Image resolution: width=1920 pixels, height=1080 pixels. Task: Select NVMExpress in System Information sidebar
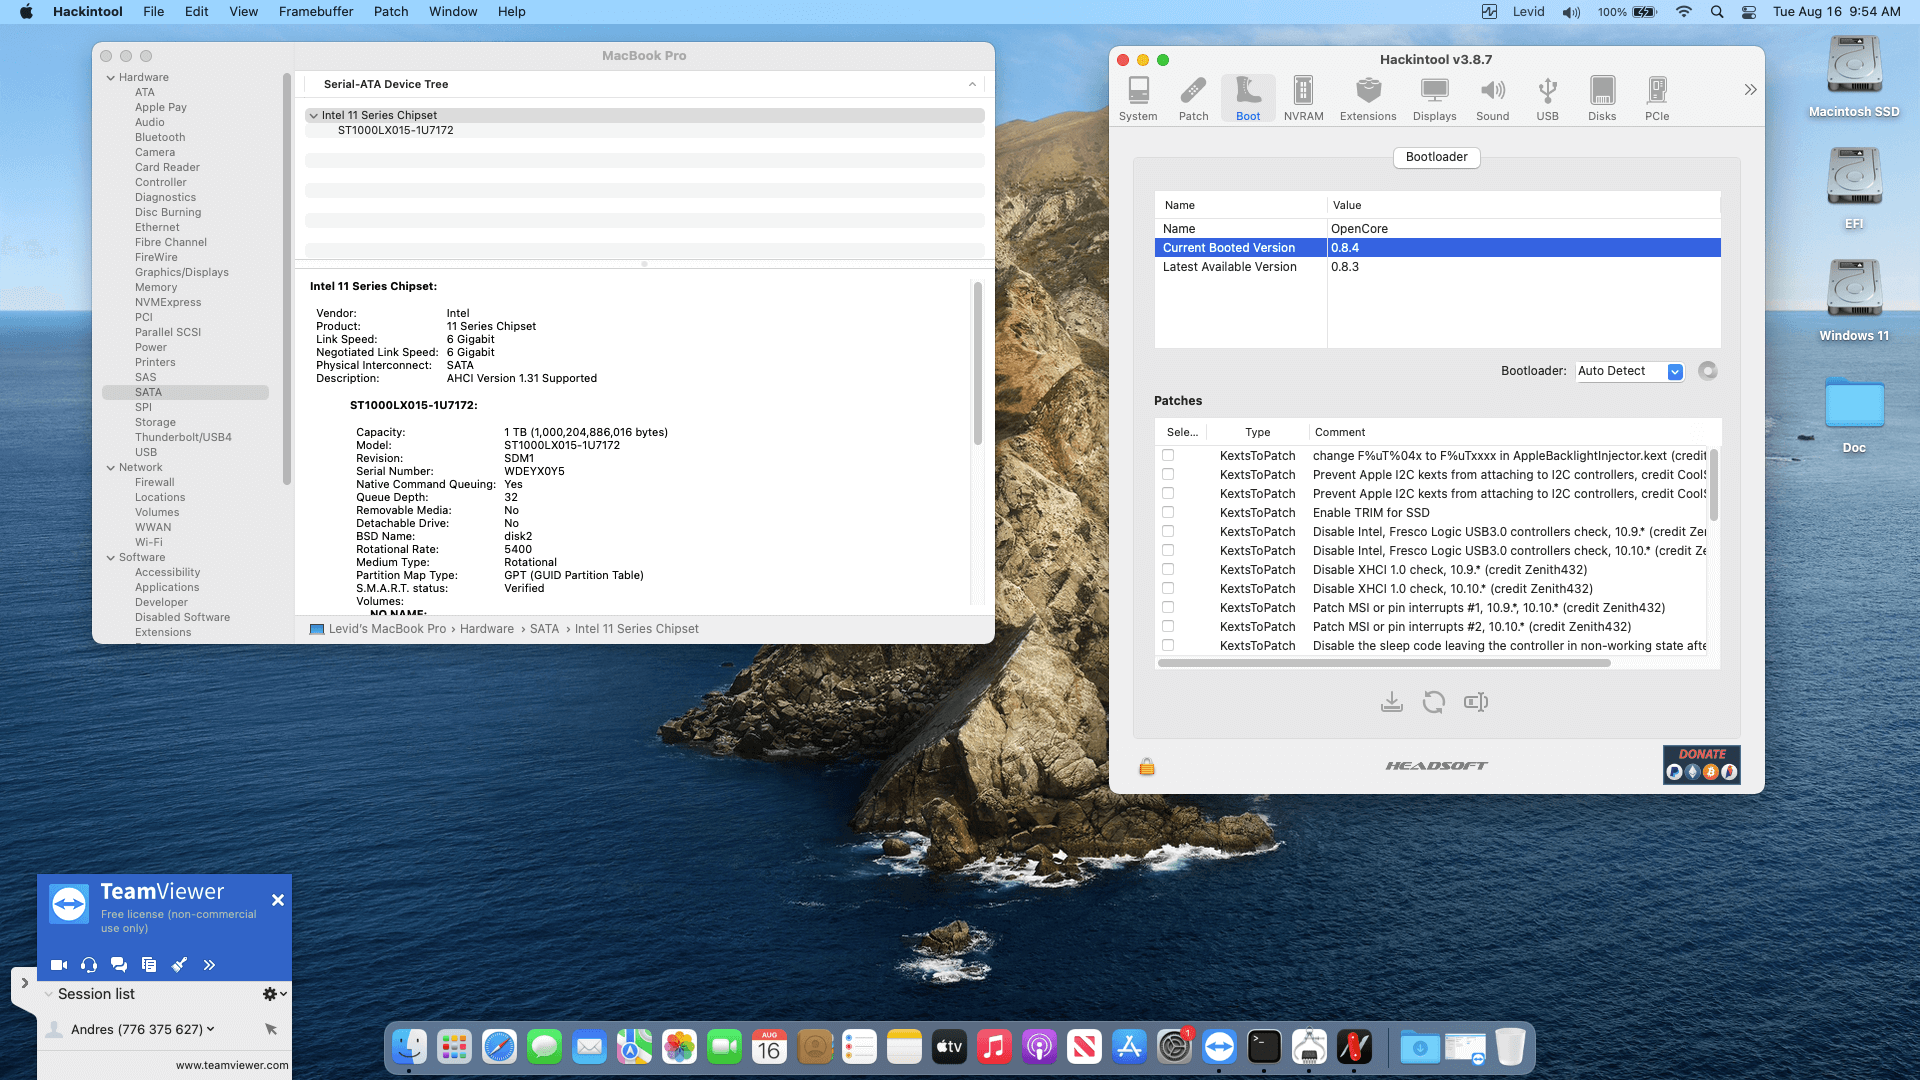168,303
